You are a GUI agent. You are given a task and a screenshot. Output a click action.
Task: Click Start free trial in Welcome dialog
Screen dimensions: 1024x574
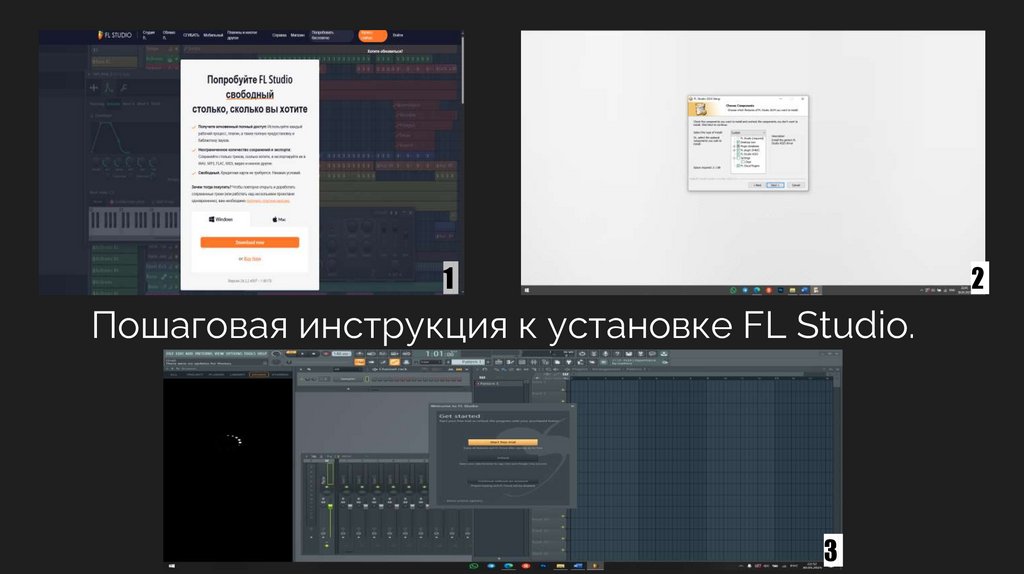[x=503, y=442]
